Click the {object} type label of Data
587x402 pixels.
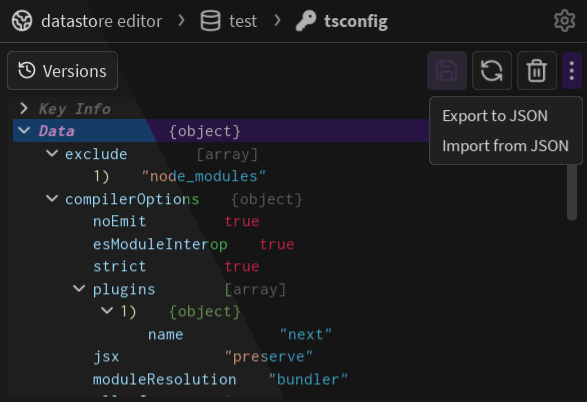pyautogui.click(x=205, y=131)
